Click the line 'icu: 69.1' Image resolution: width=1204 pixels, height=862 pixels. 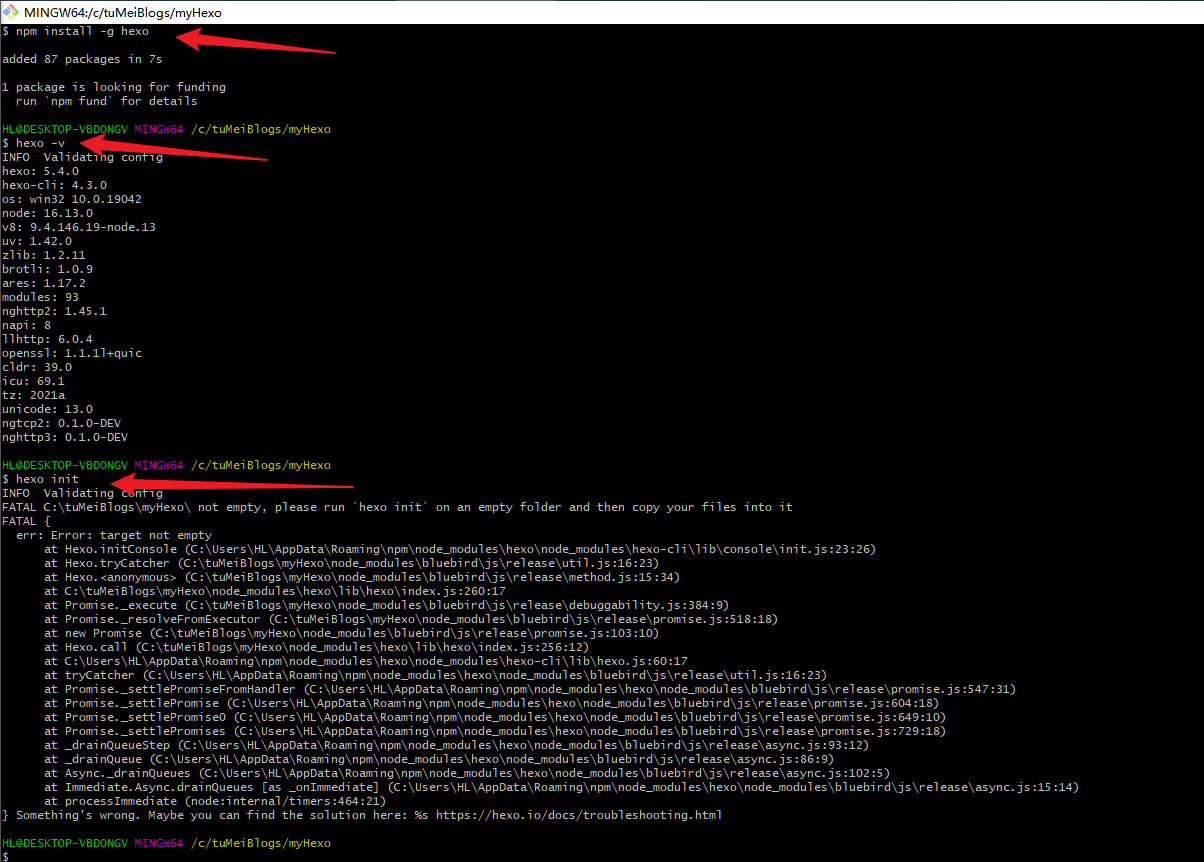(33, 381)
